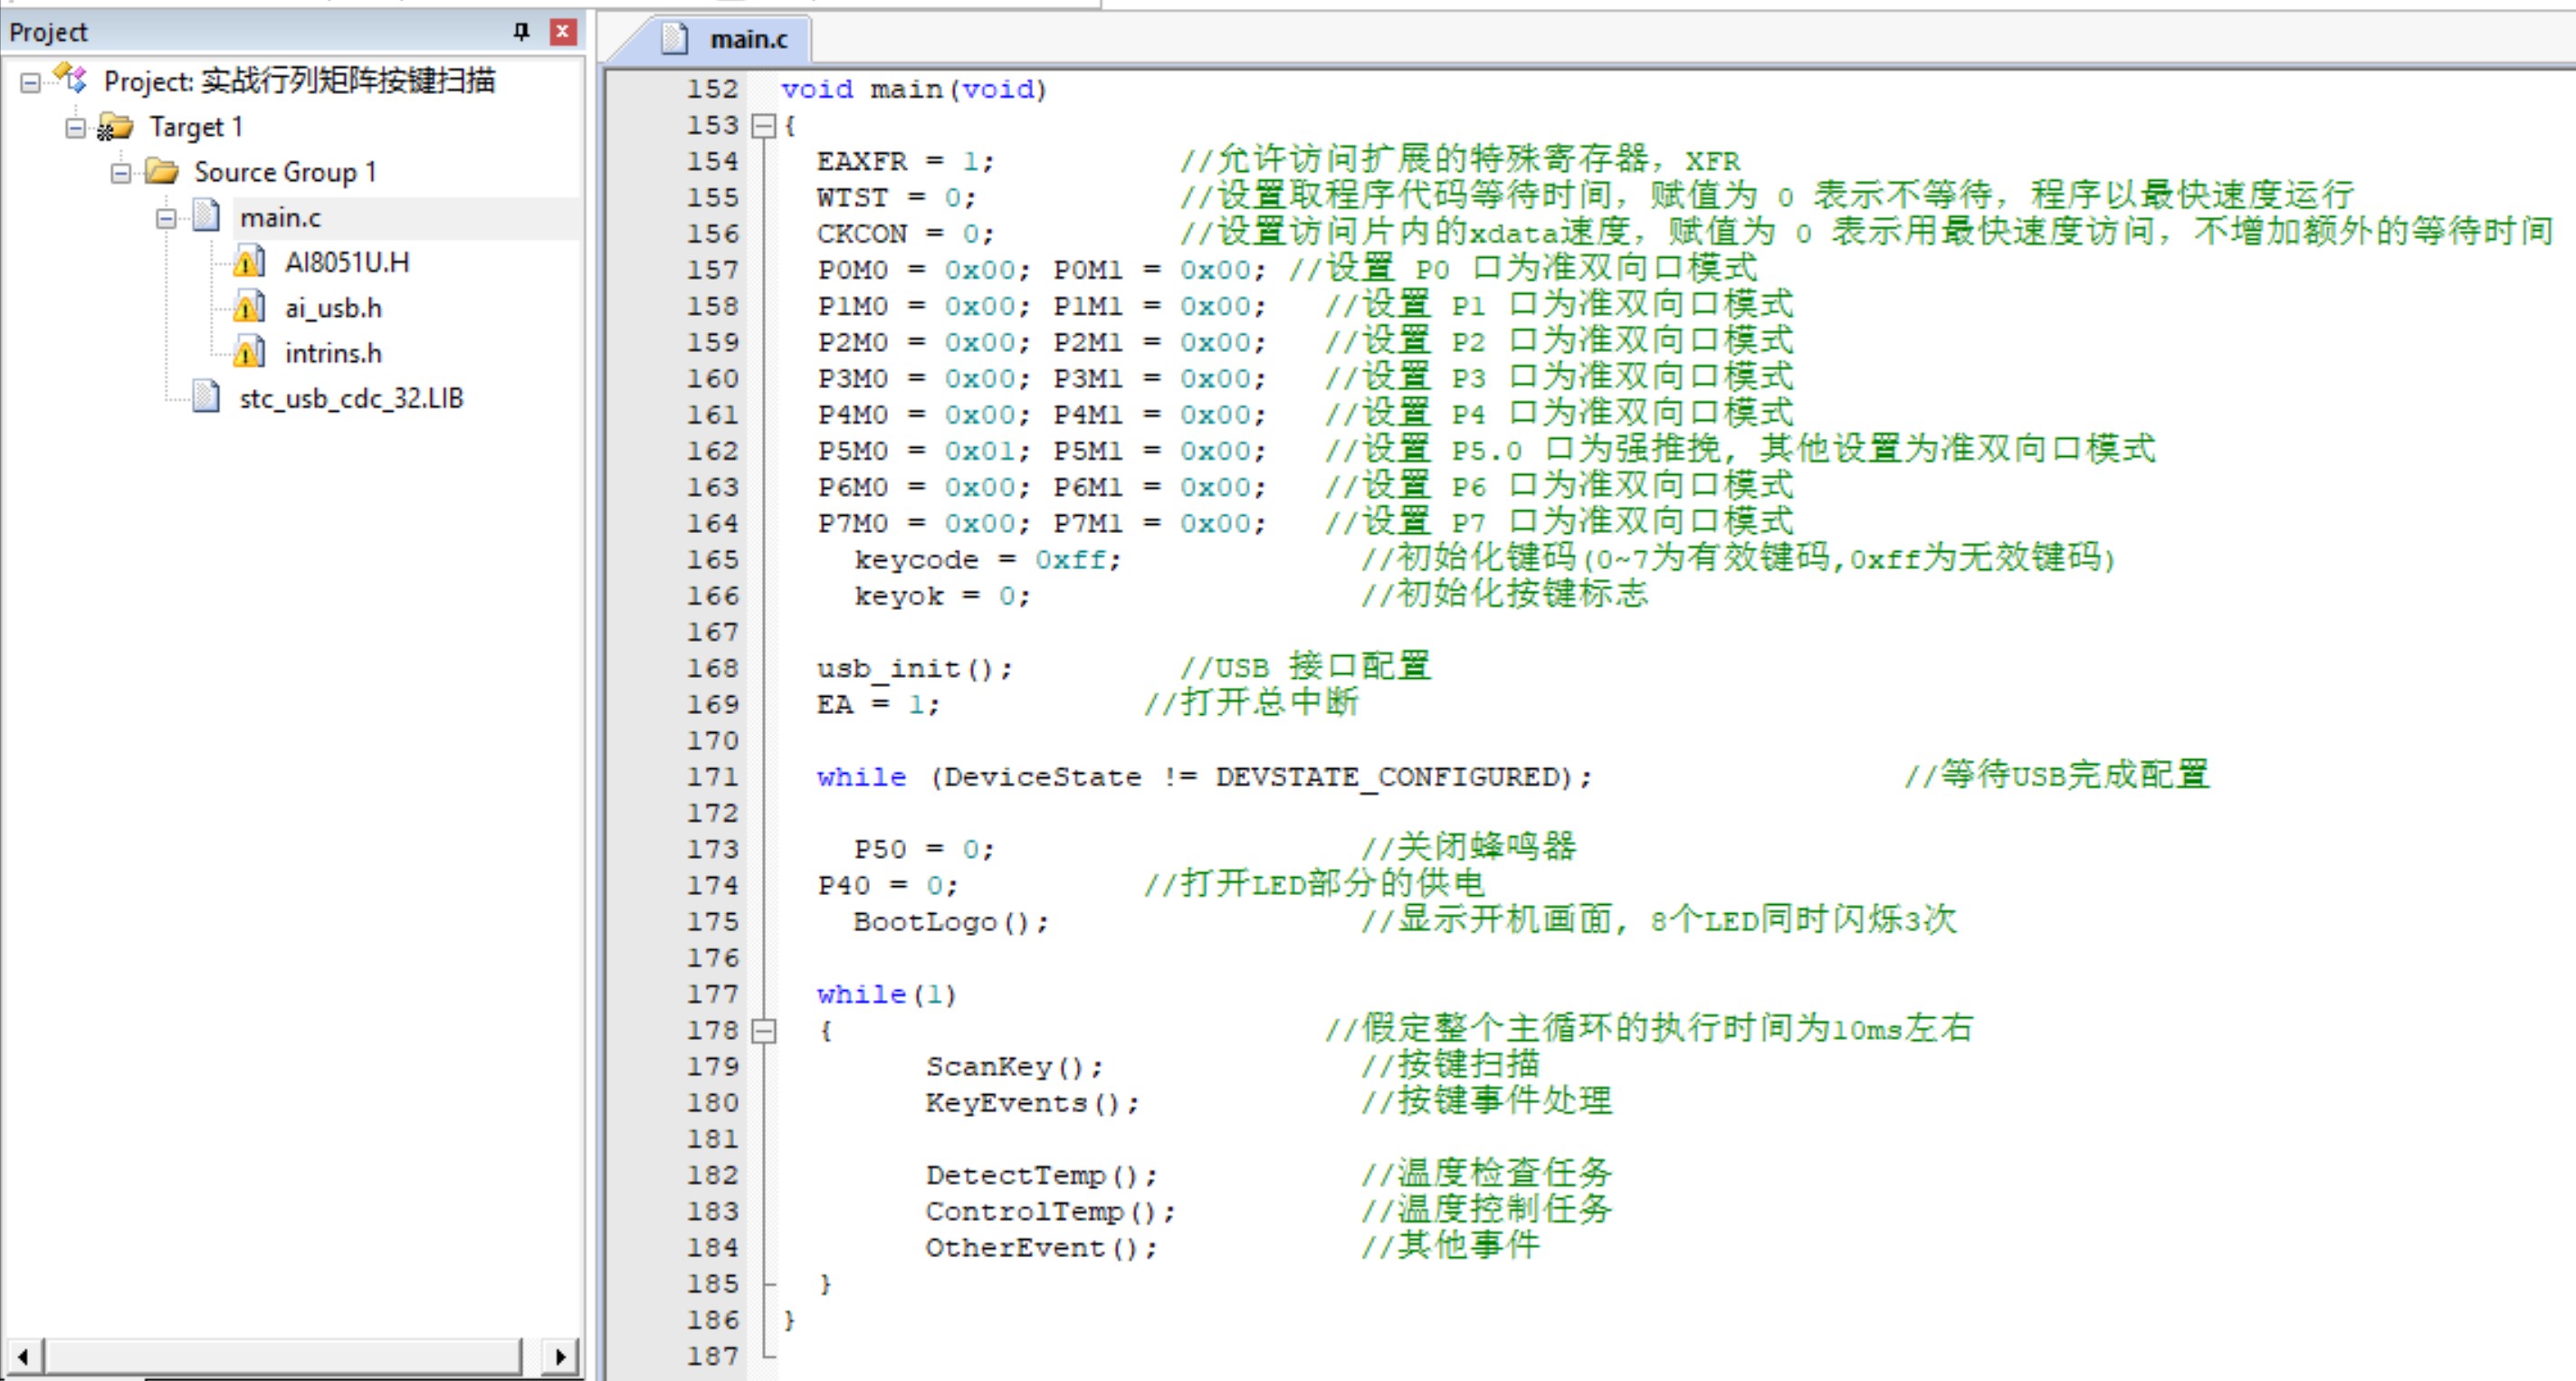Click the 'EAXFR = 1;' statement
Viewport: 2576px width, 1381px height.
click(905, 161)
